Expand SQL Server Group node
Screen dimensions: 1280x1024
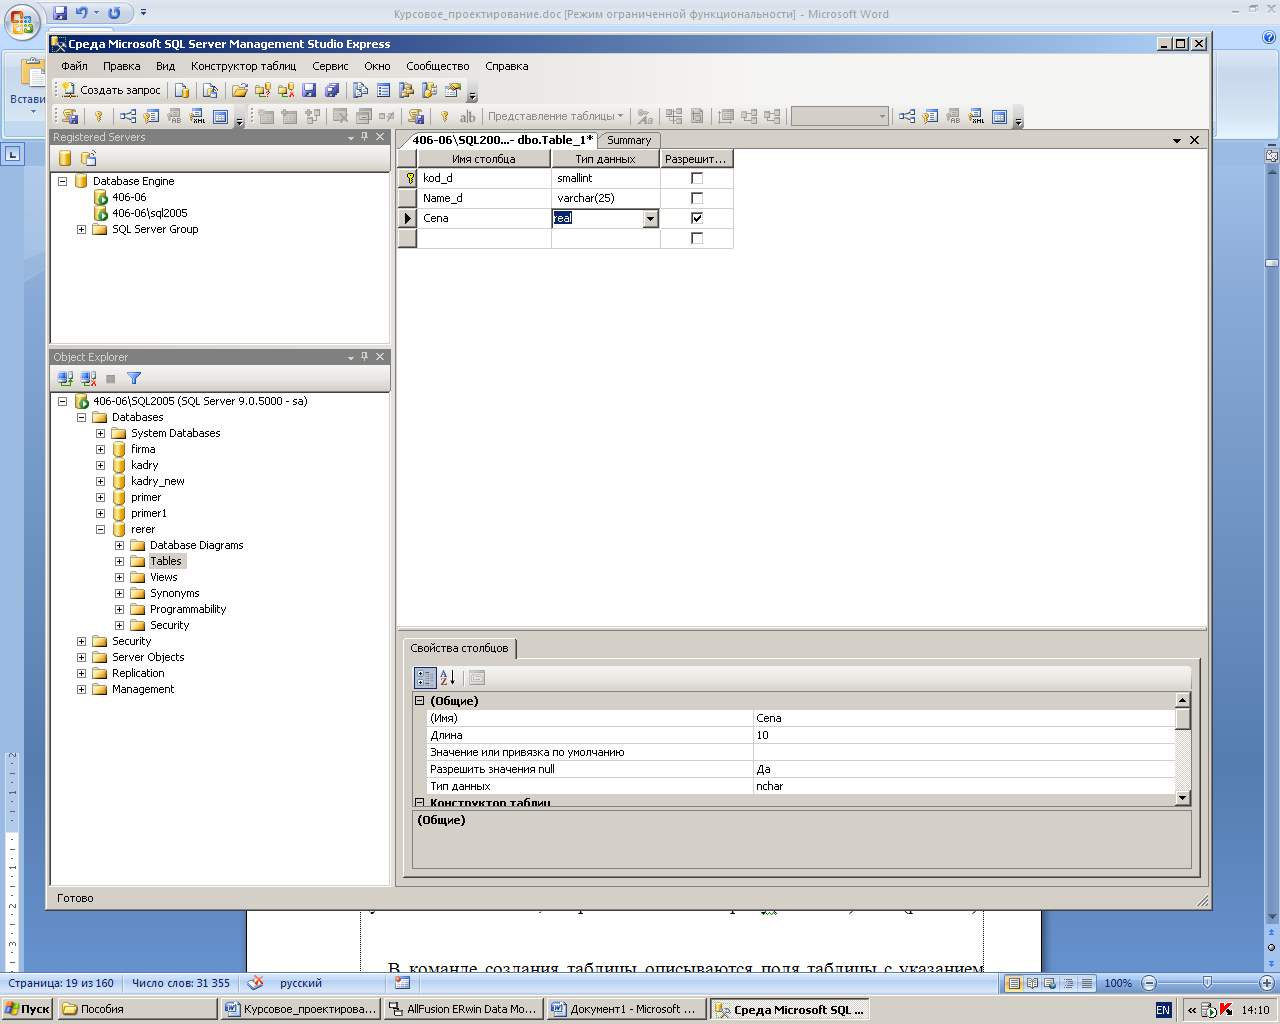click(x=81, y=229)
